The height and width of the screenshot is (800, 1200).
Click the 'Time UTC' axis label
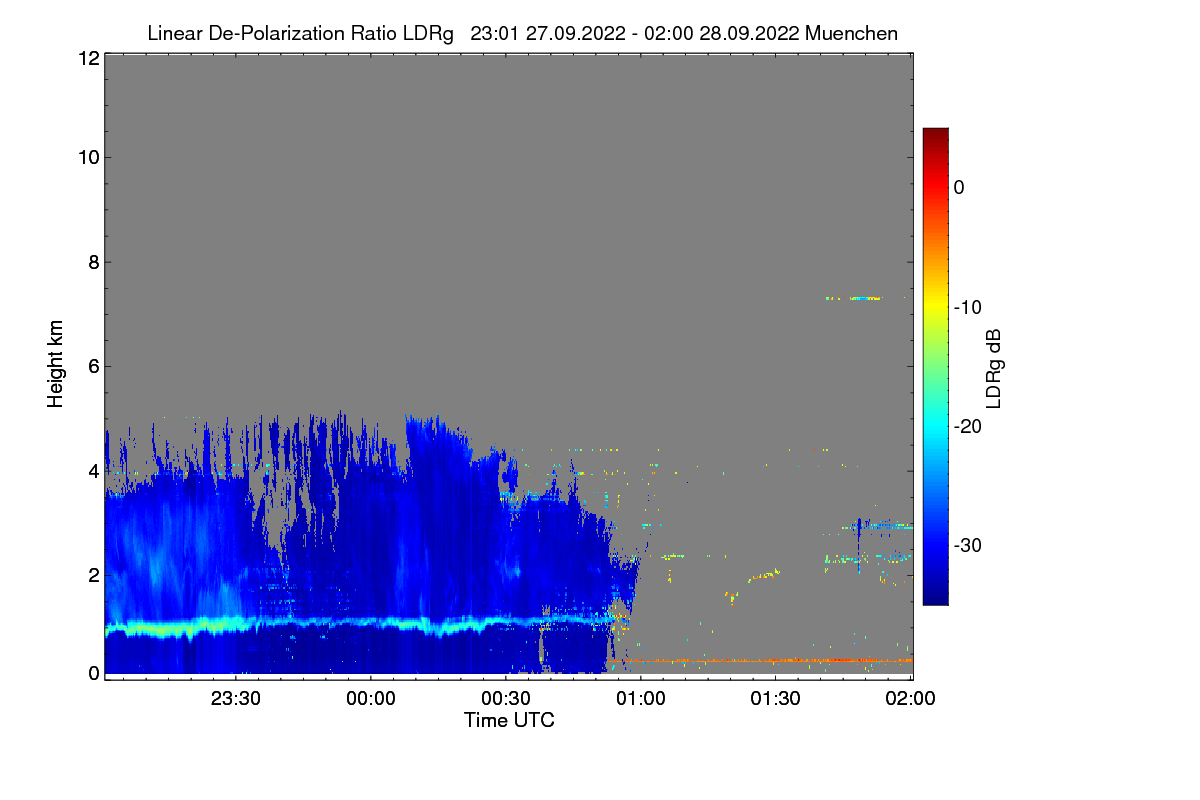pos(509,720)
